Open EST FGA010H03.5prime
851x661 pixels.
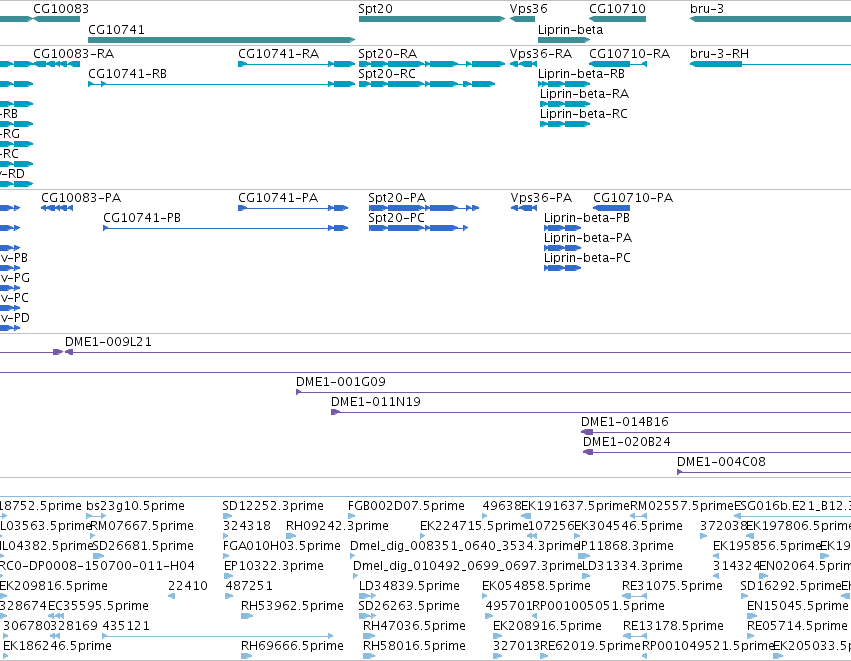pyautogui.click(x=282, y=546)
